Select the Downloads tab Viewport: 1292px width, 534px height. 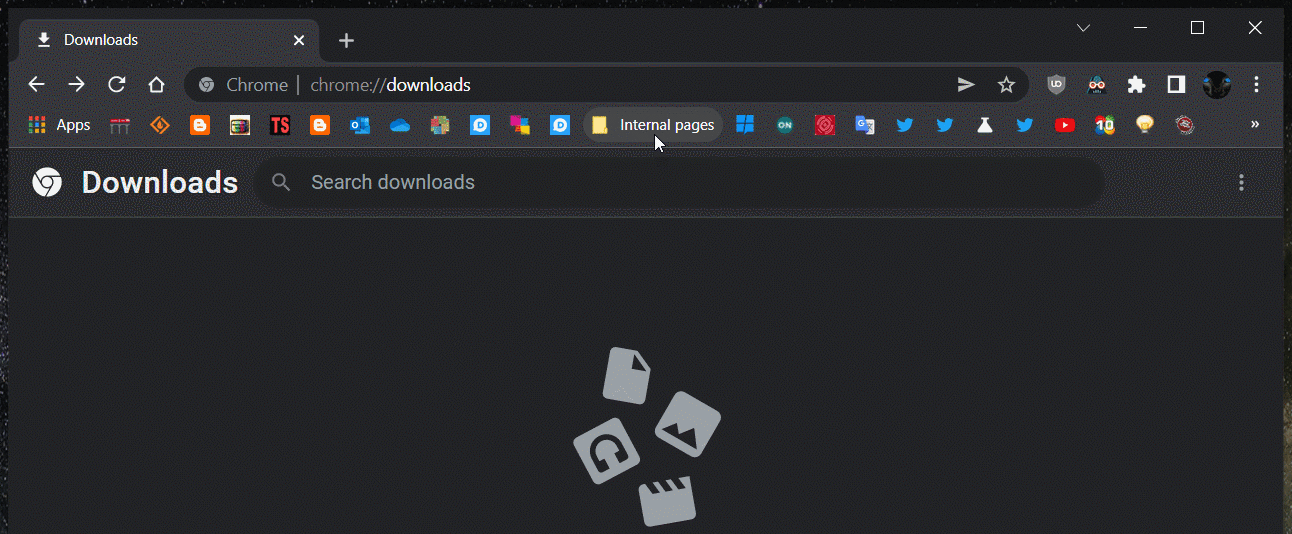(160, 40)
